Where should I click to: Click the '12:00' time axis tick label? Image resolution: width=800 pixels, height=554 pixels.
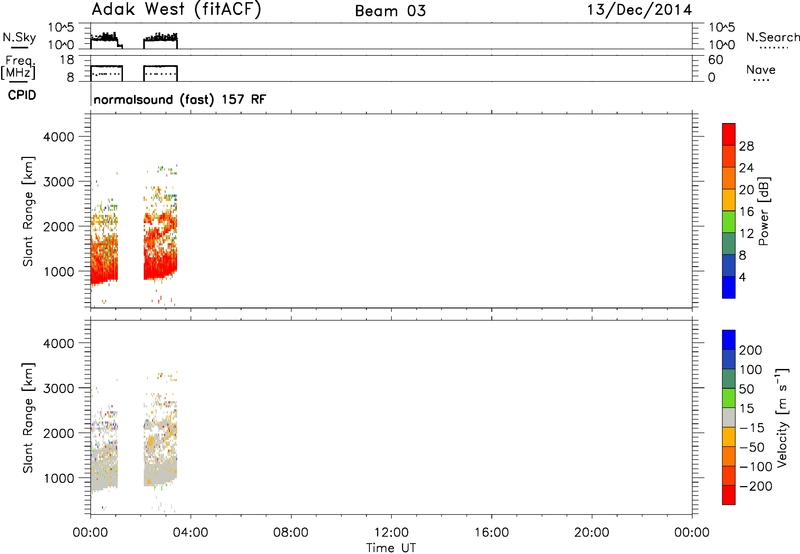pos(391,533)
